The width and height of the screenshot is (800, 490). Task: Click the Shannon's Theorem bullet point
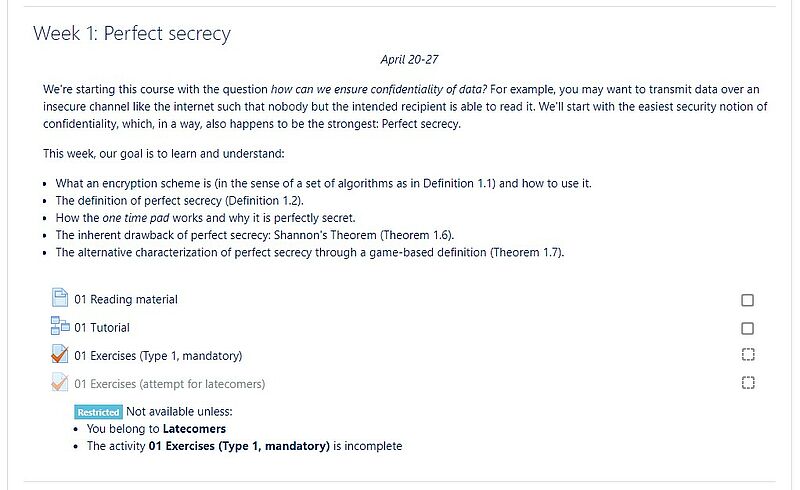(255, 235)
